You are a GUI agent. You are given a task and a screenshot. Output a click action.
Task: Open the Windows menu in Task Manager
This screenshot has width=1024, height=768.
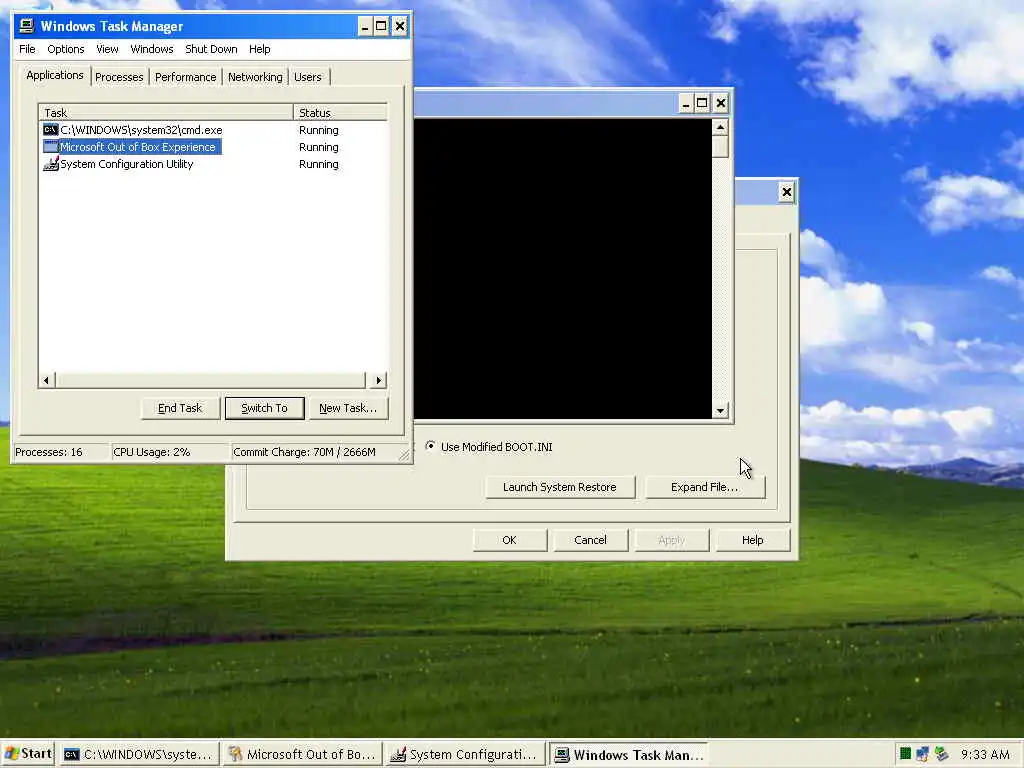point(152,49)
